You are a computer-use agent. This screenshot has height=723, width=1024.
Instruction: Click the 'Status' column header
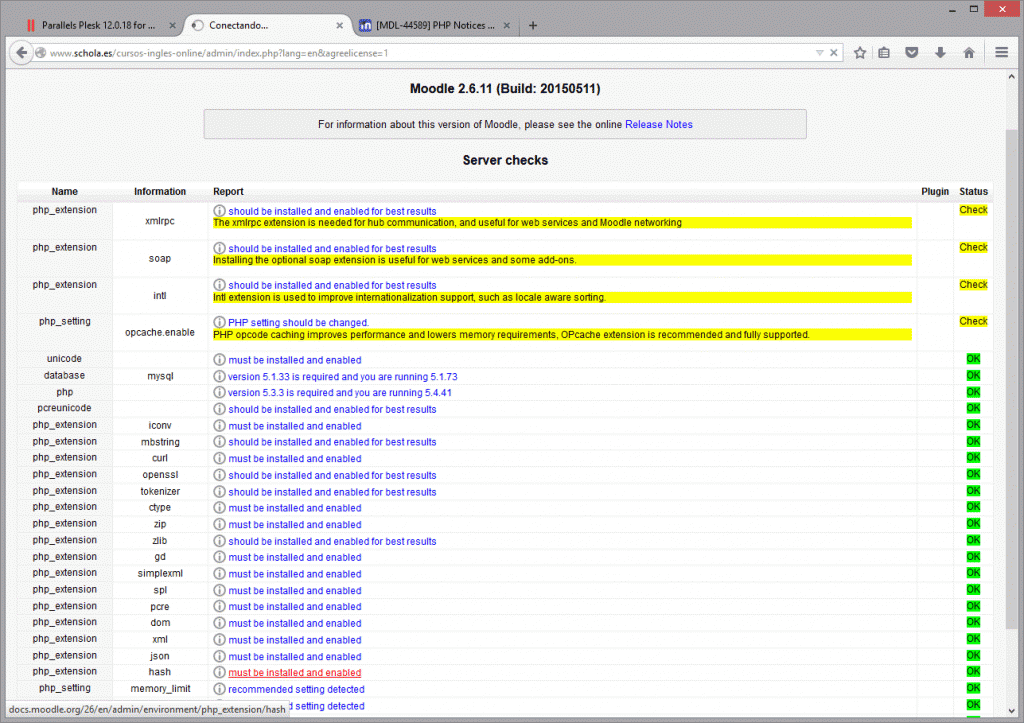[973, 191]
